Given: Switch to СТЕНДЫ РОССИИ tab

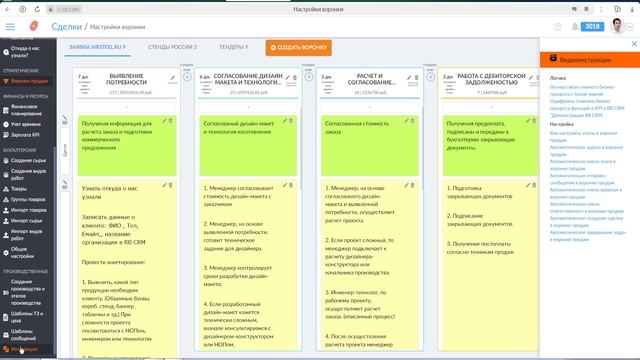Looking at the screenshot, I should coord(172,47).
